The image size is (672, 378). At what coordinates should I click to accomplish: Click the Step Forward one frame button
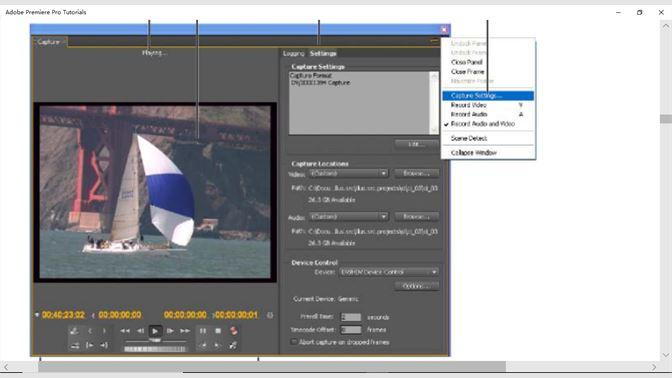tap(170, 331)
